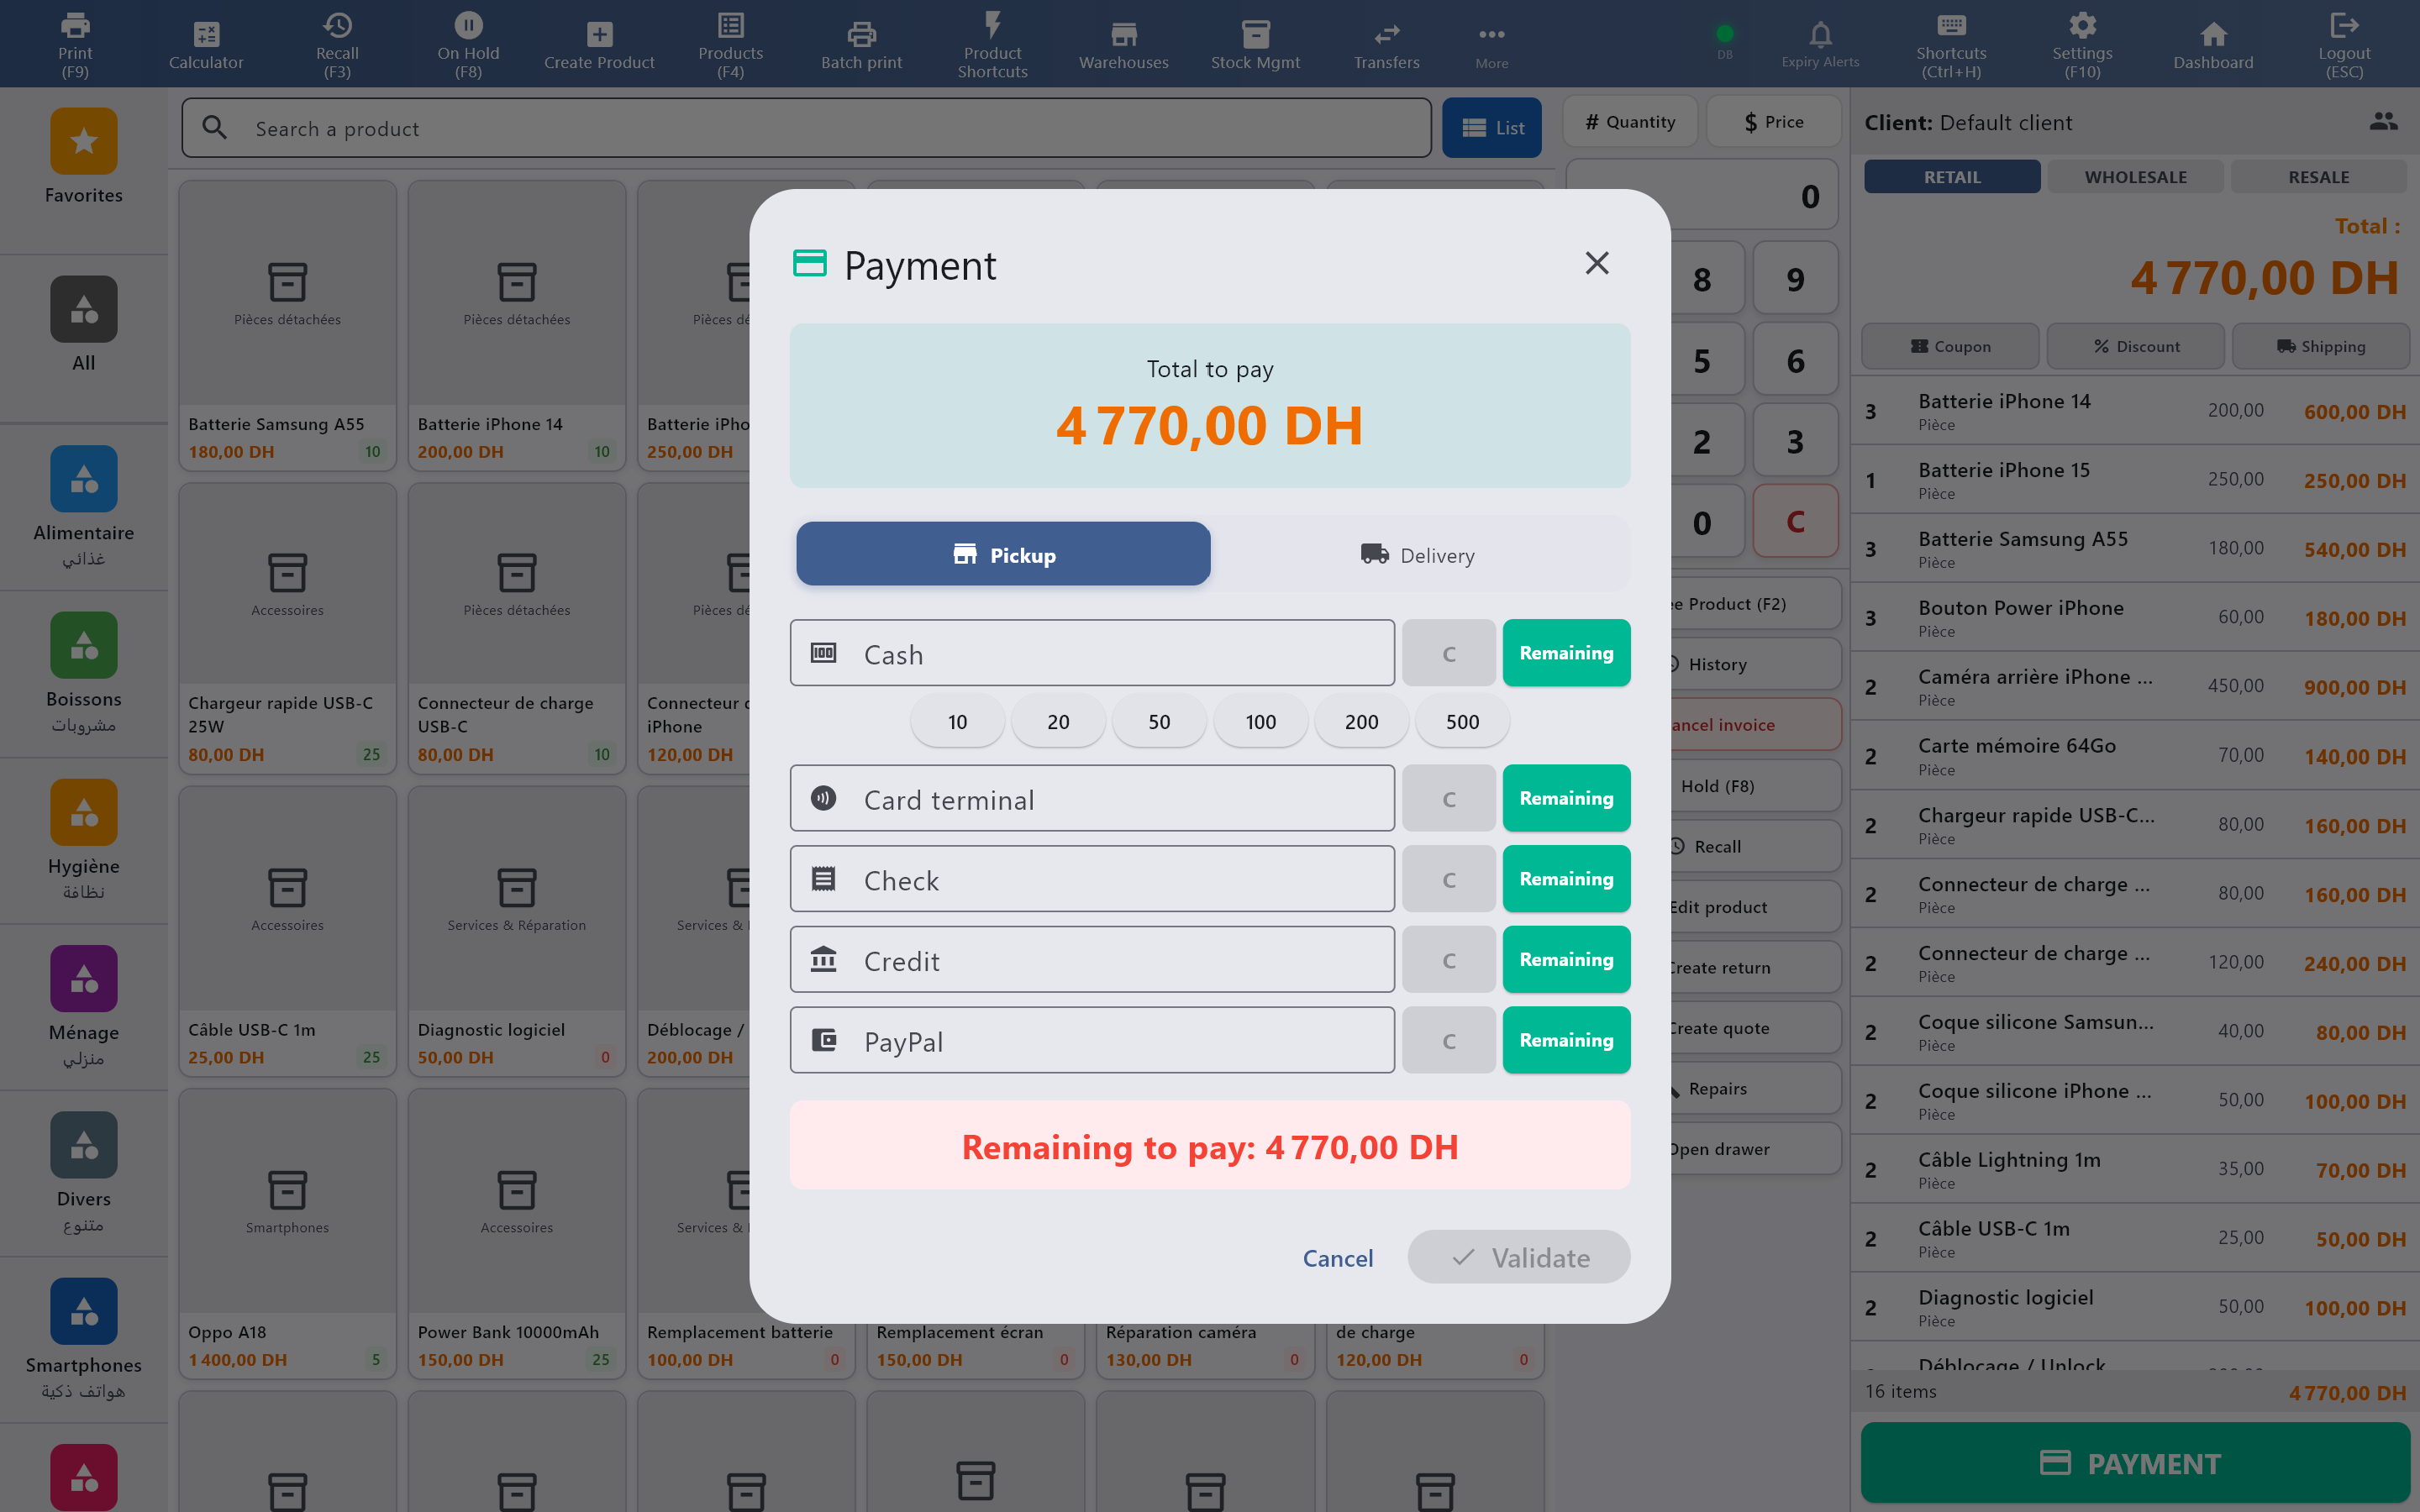The height and width of the screenshot is (1512, 2420).
Task: Open the Calculator tool
Action: [205, 42]
